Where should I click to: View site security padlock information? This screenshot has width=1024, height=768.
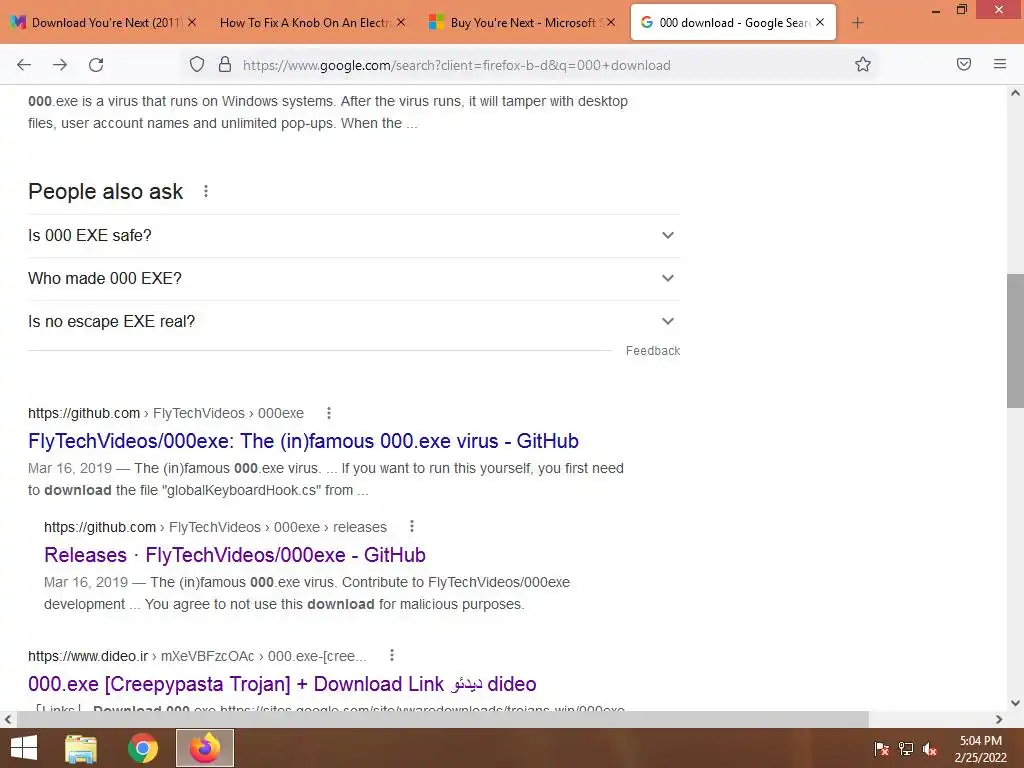point(225,64)
